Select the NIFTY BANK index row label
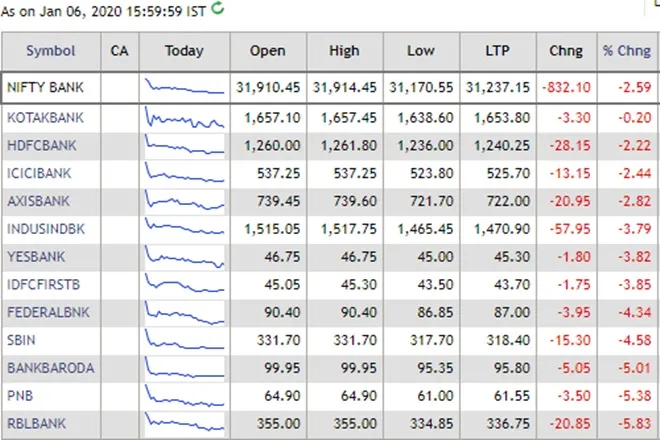The width and height of the screenshot is (660, 440). tap(45, 88)
